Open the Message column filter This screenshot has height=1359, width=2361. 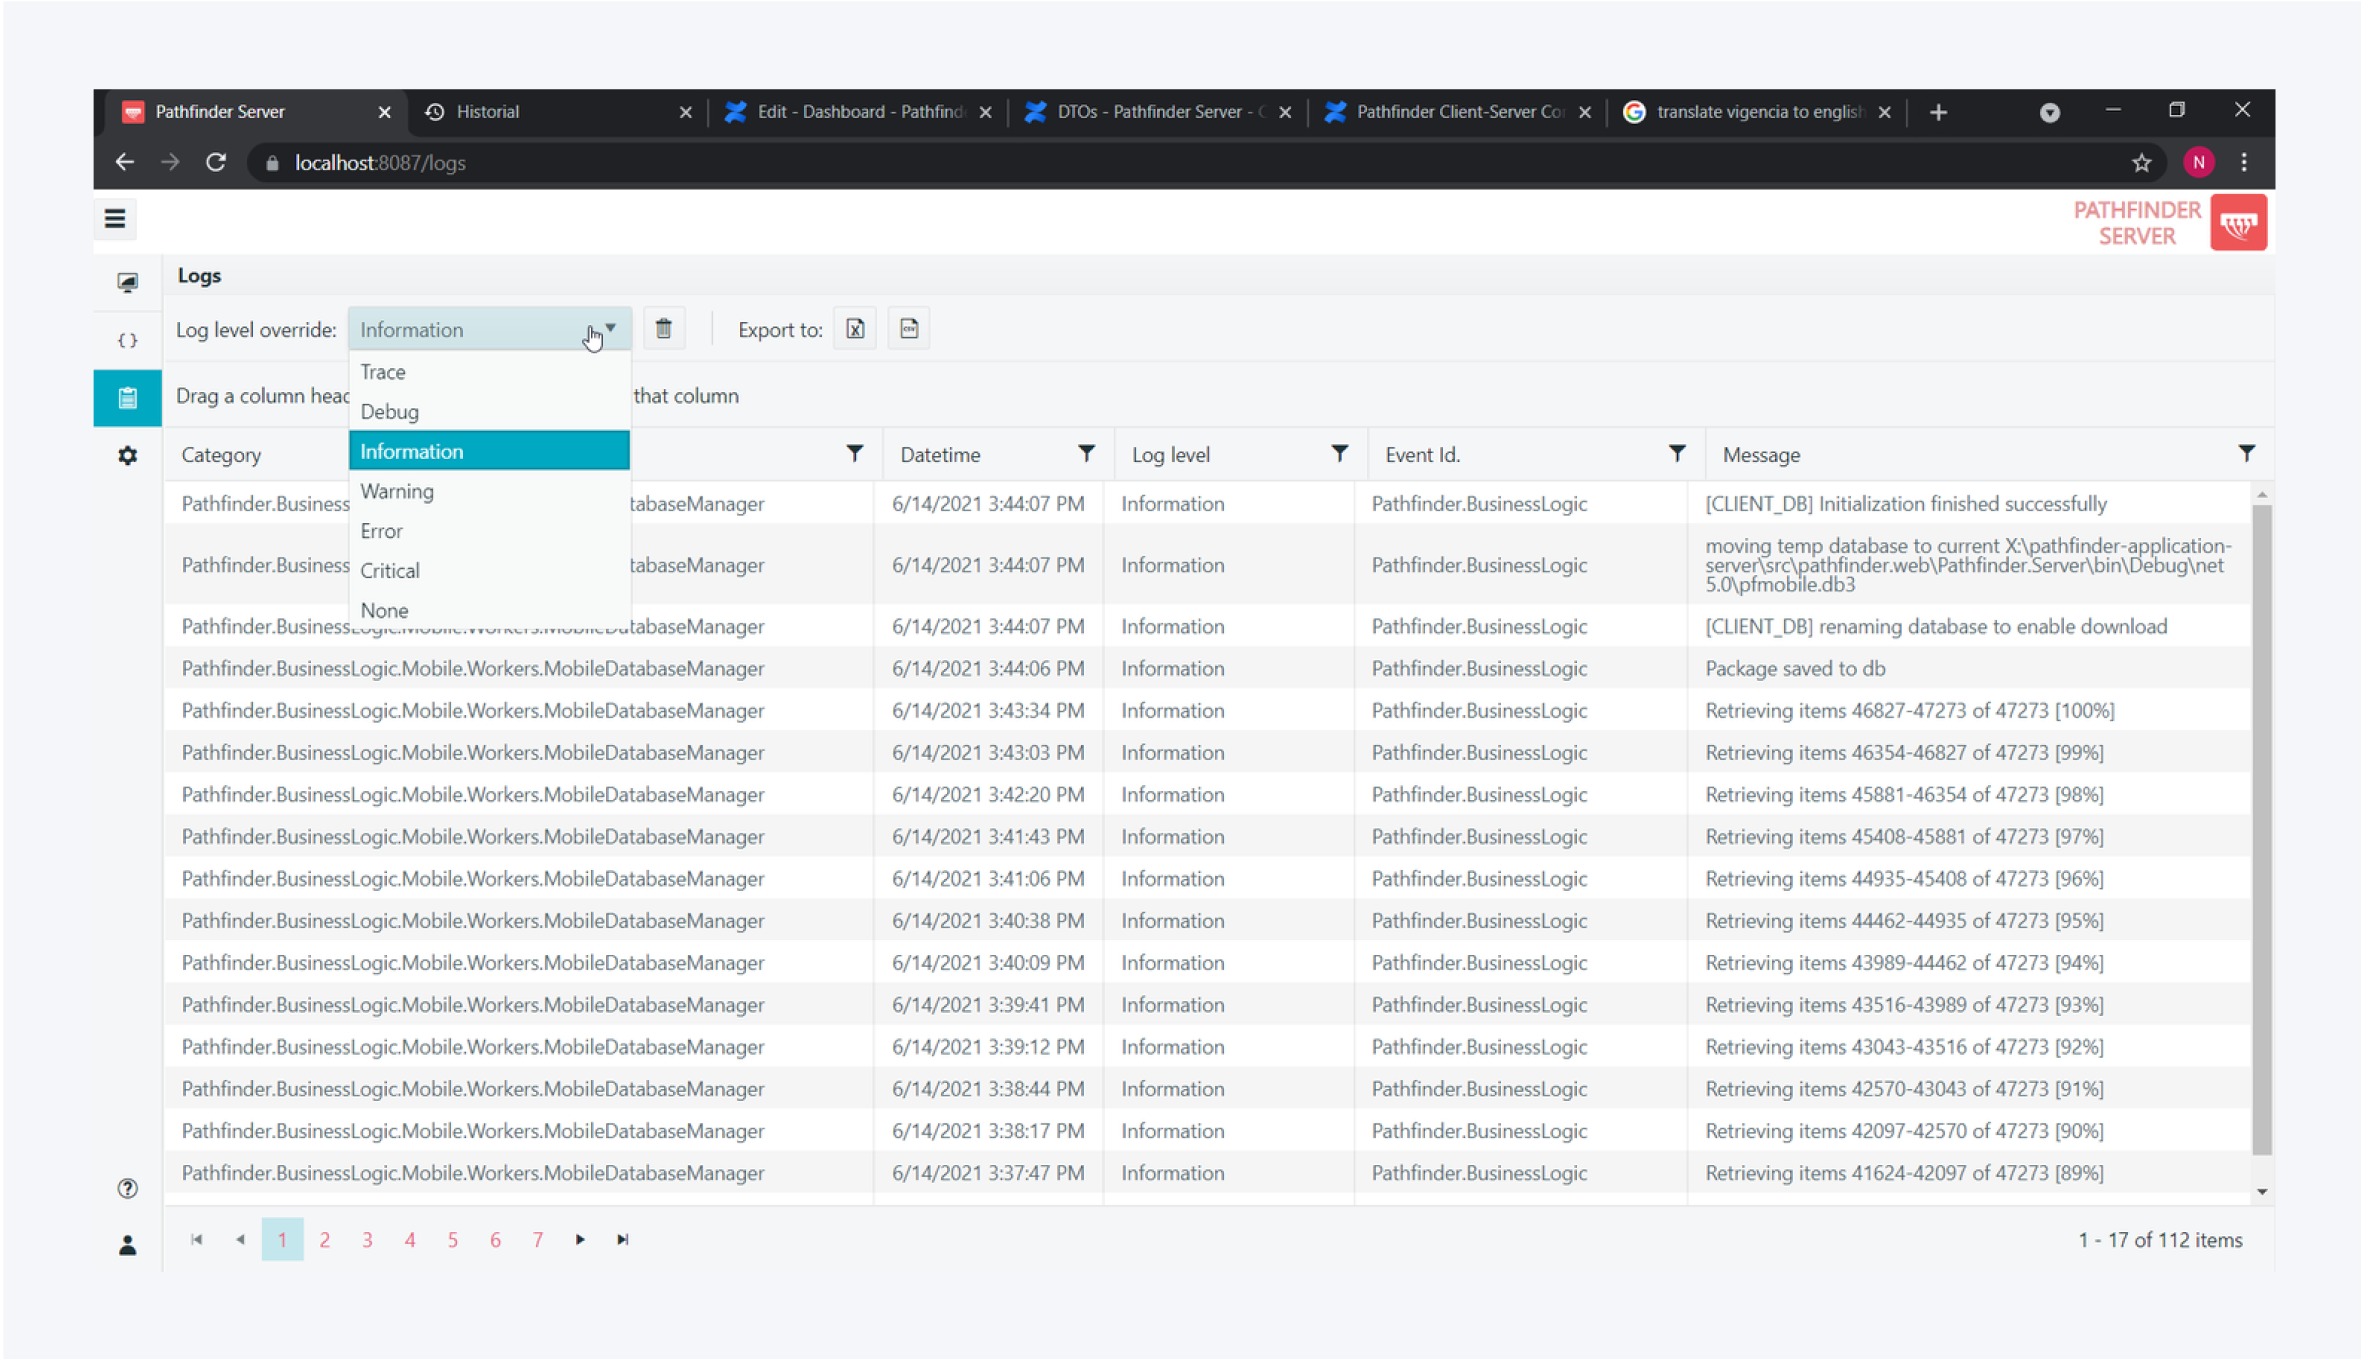pyautogui.click(x=2247, y=454)
